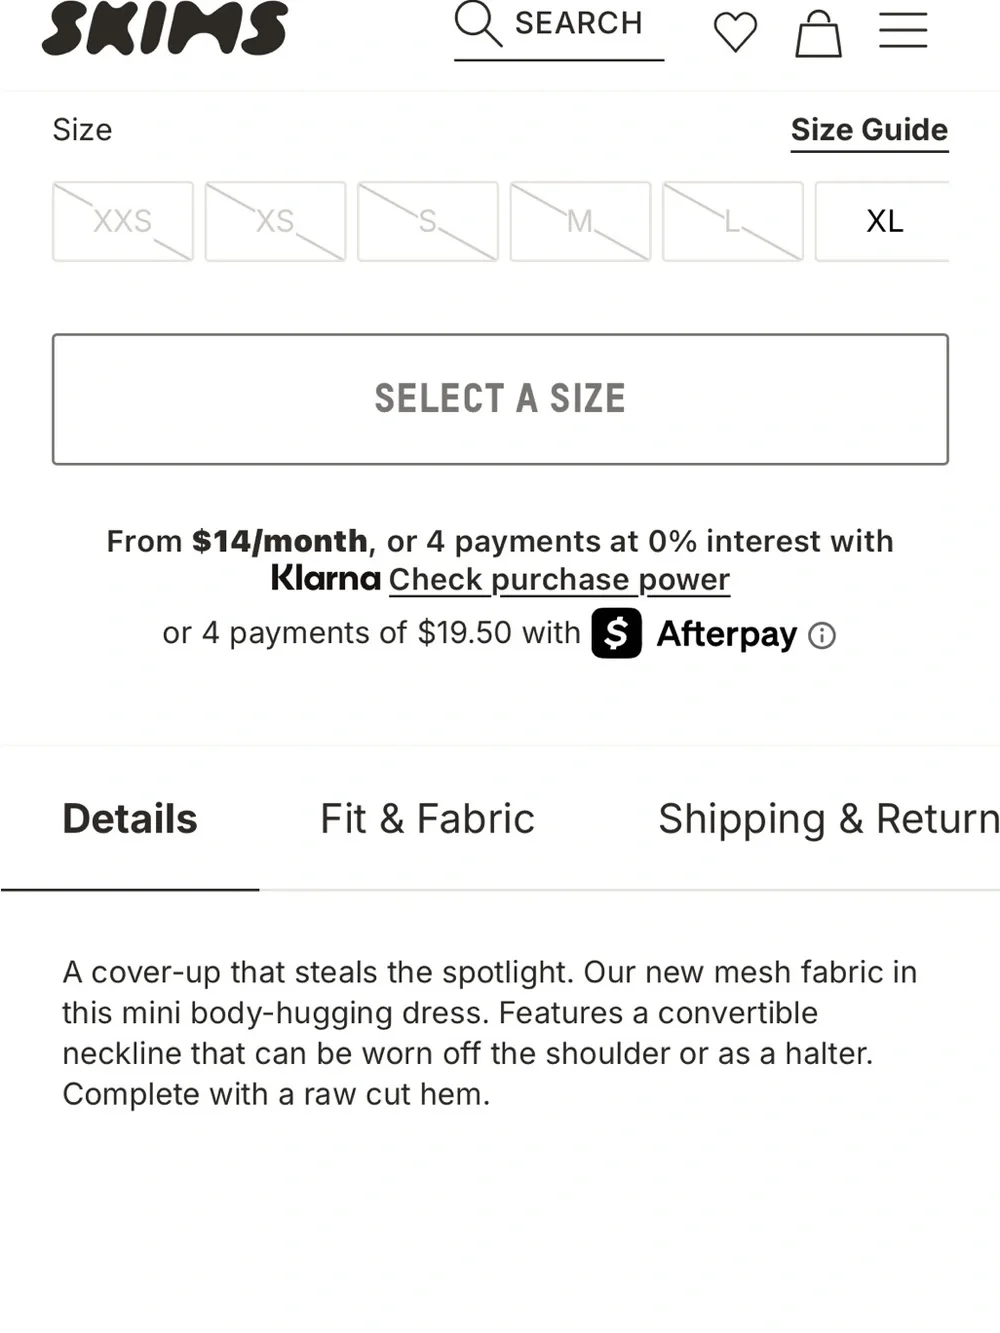Select size XL
Image resolution: width=1000 pixels, height=1333 pixels.
tap(882, 221)
